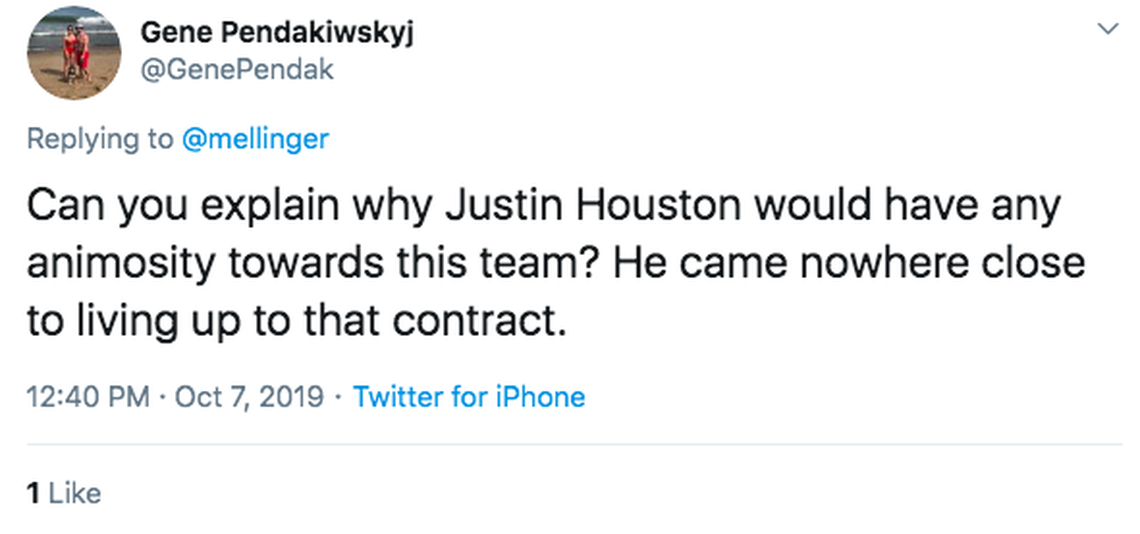The width and height of the screenshot is (1140, 534).
Task: Click the "Replying to" label
Action: point(99,139)
